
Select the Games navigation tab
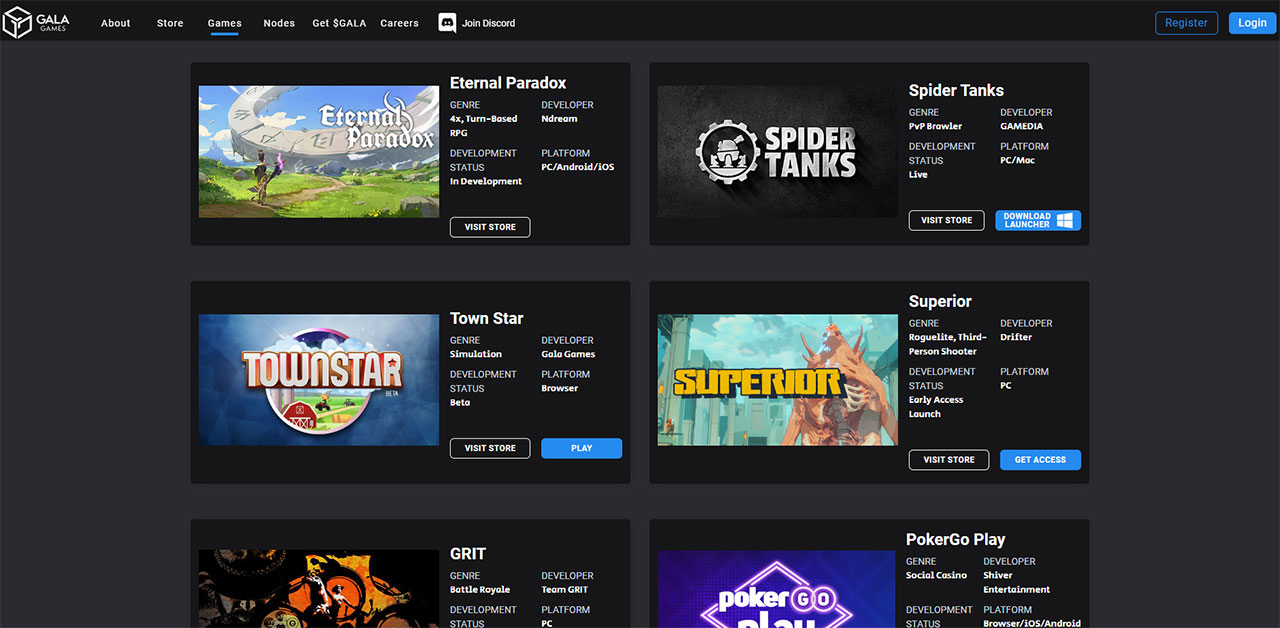(225, 23)
